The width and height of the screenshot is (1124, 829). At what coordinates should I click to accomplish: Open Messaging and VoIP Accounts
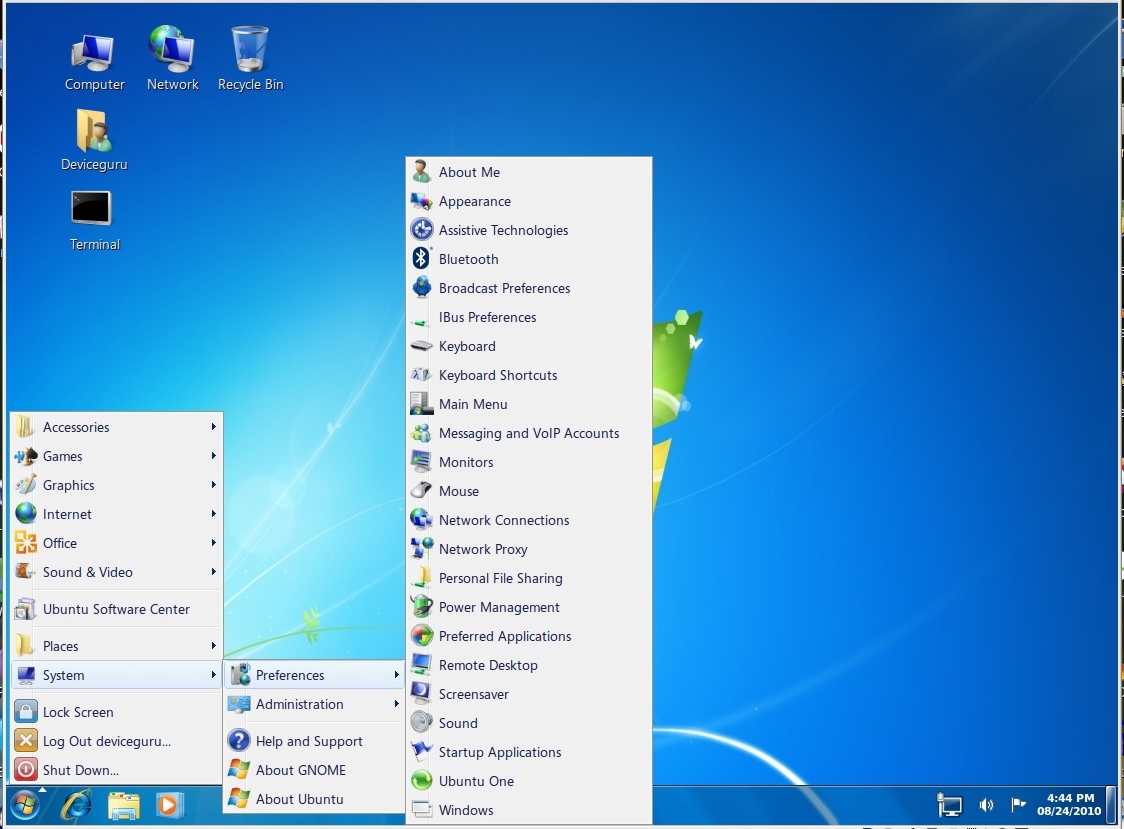click(x=529, y=433)
